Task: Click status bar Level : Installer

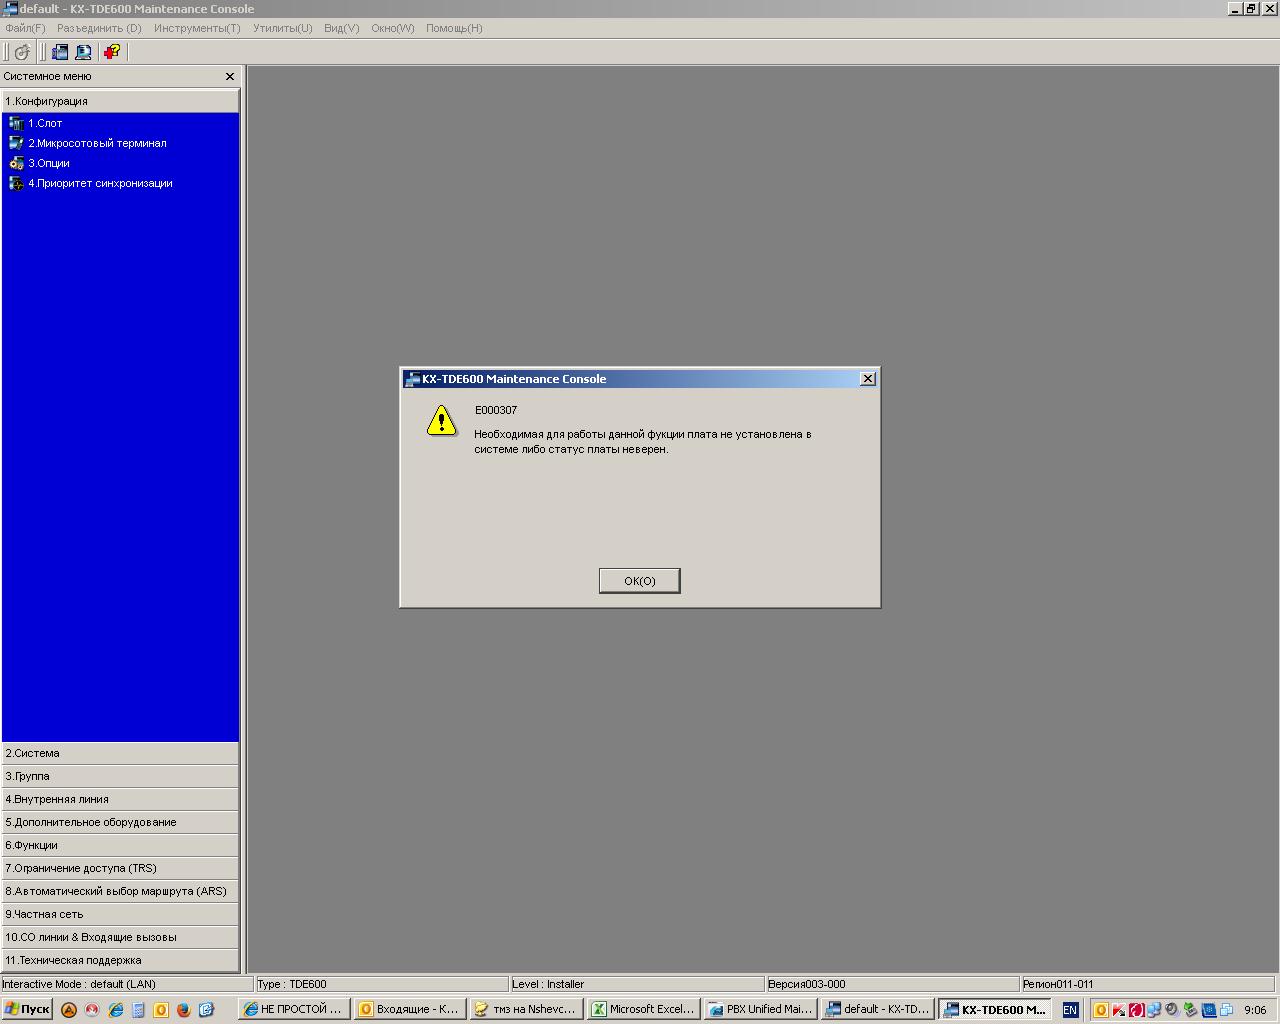Action: (x=637, y=984)
